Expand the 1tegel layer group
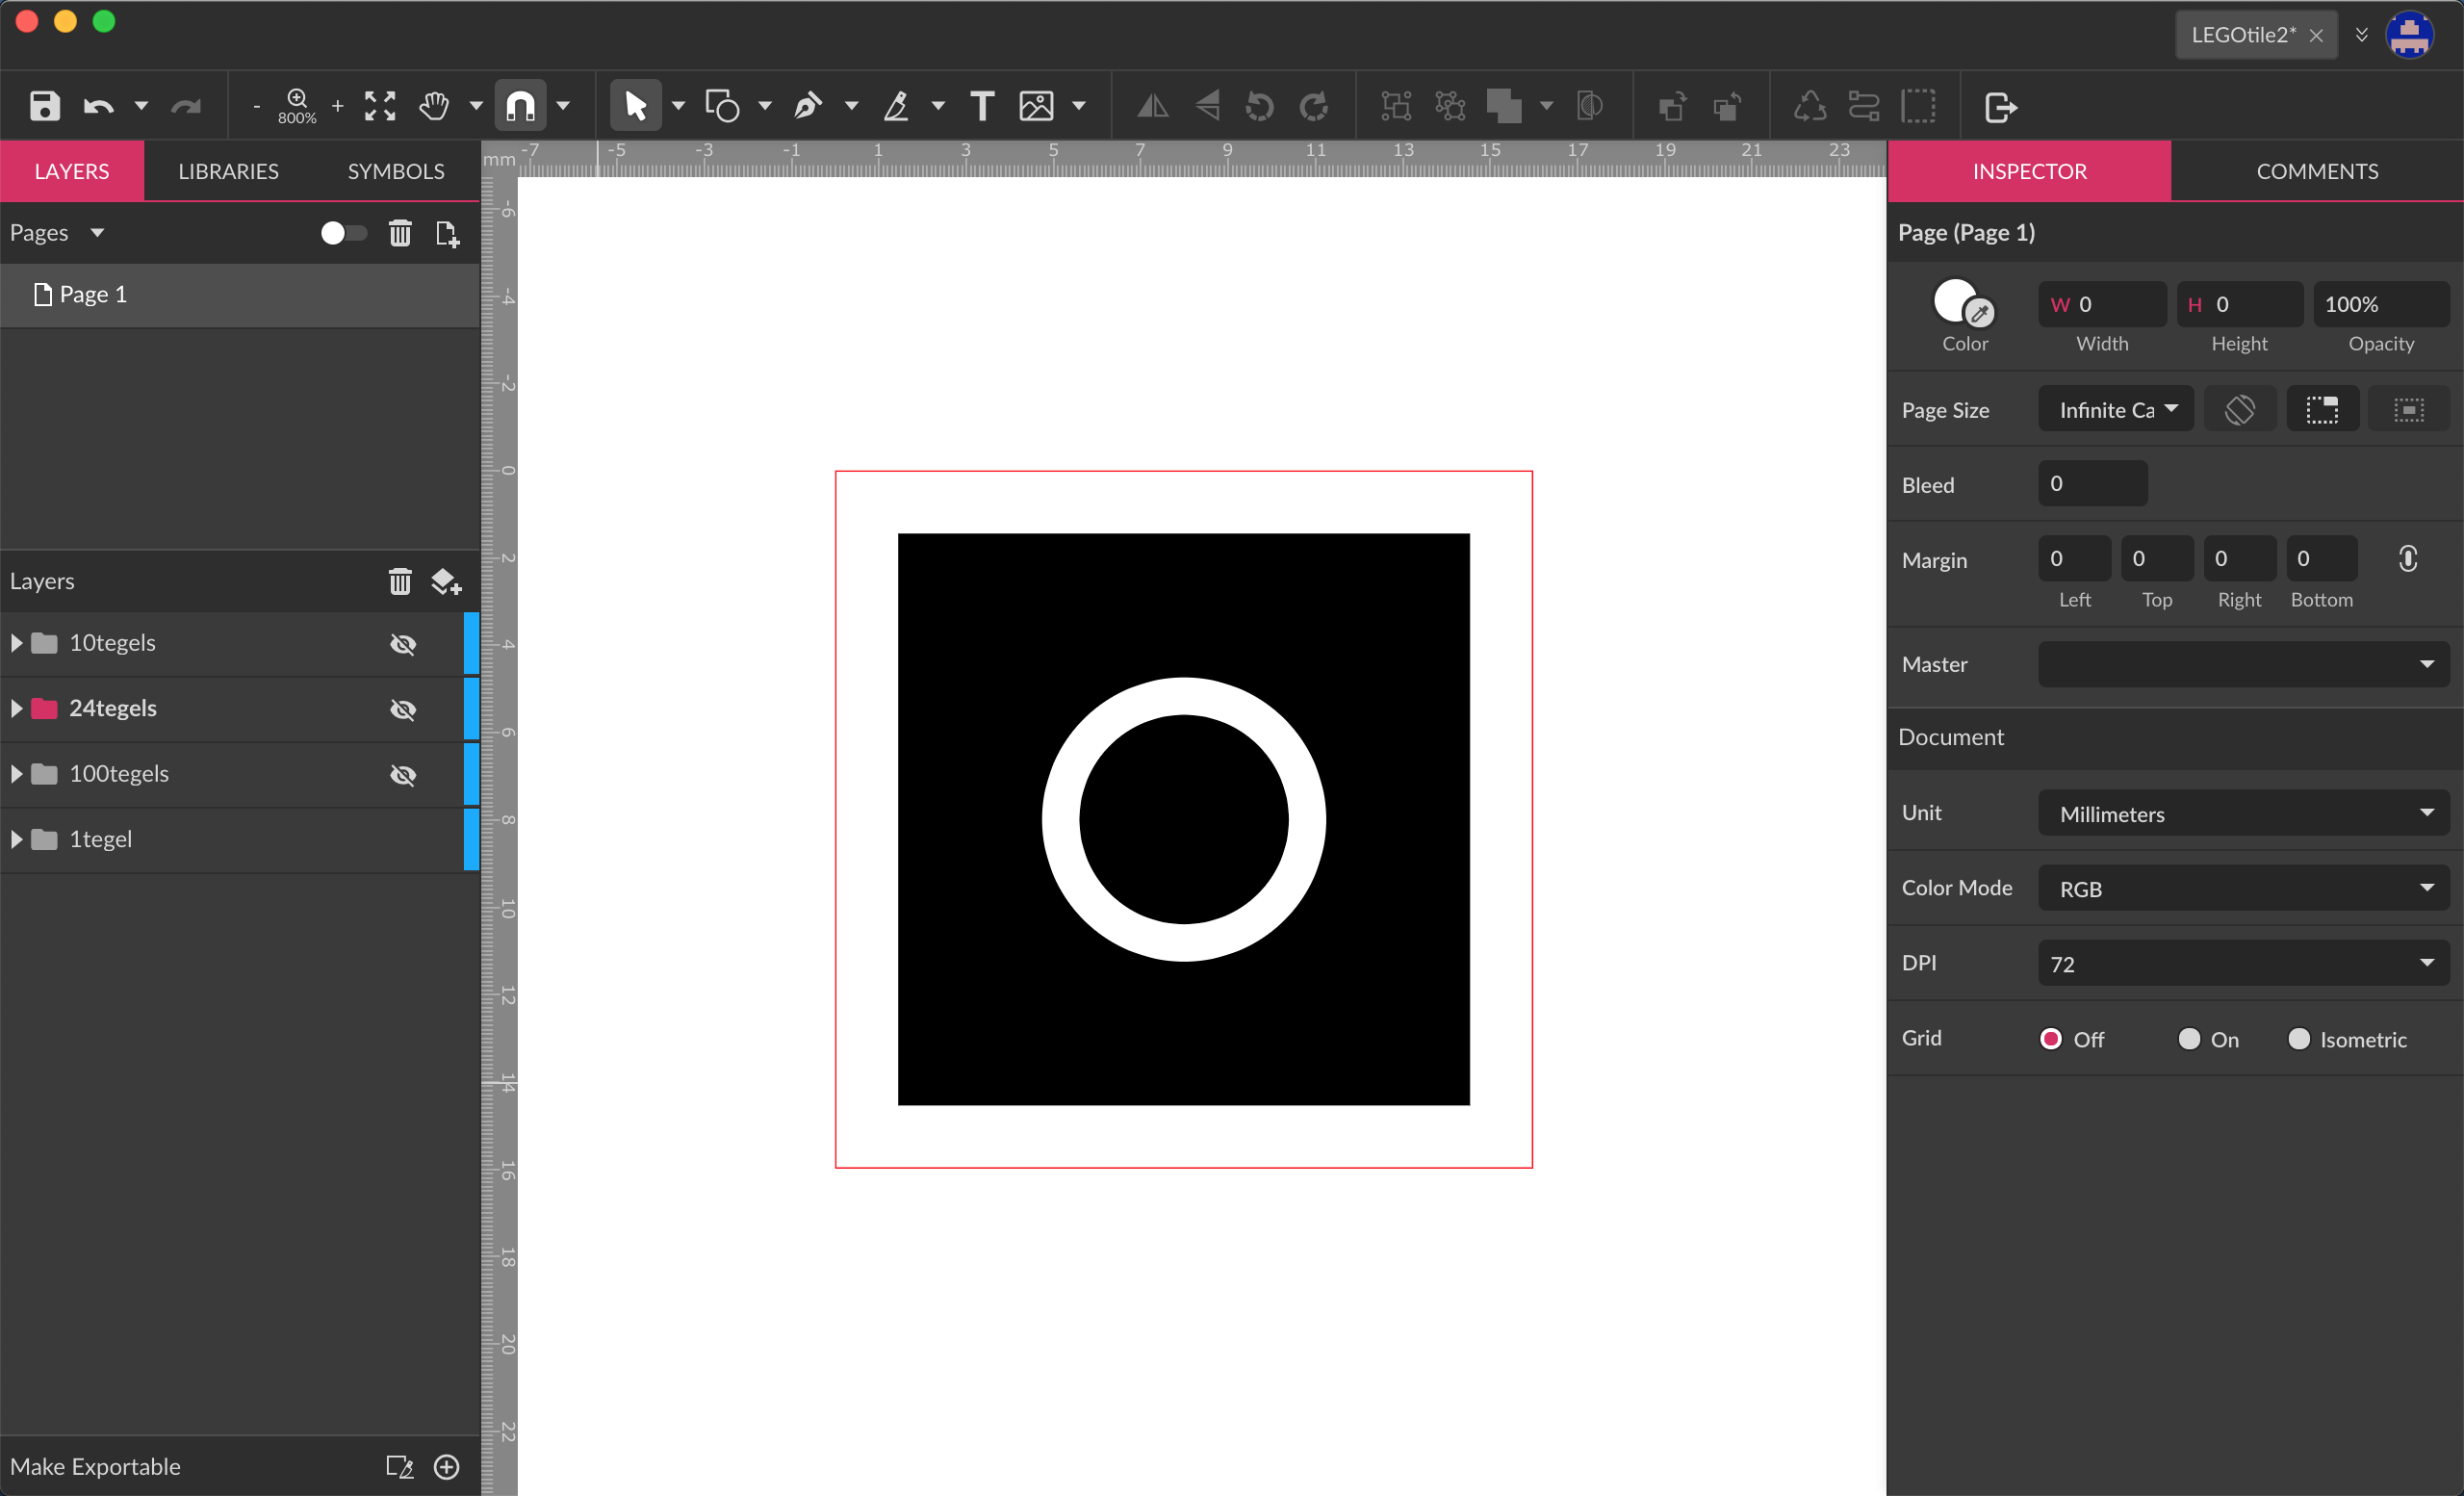The width and height of the screenshot is (2464, 1496). pos(17,839)
